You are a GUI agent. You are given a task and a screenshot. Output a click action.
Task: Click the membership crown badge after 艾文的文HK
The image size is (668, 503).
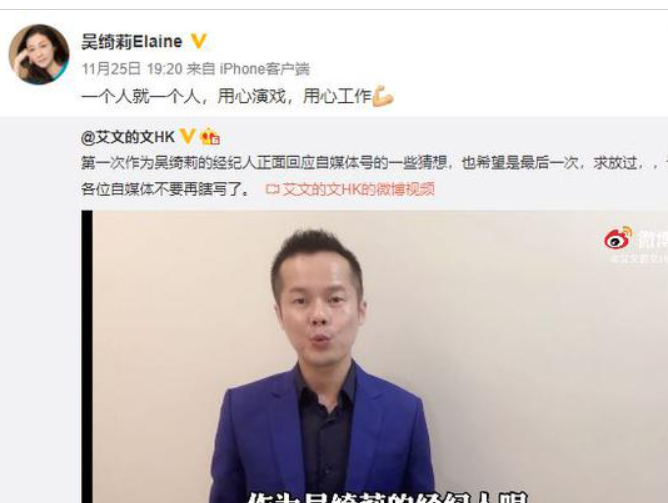point(210,137)
